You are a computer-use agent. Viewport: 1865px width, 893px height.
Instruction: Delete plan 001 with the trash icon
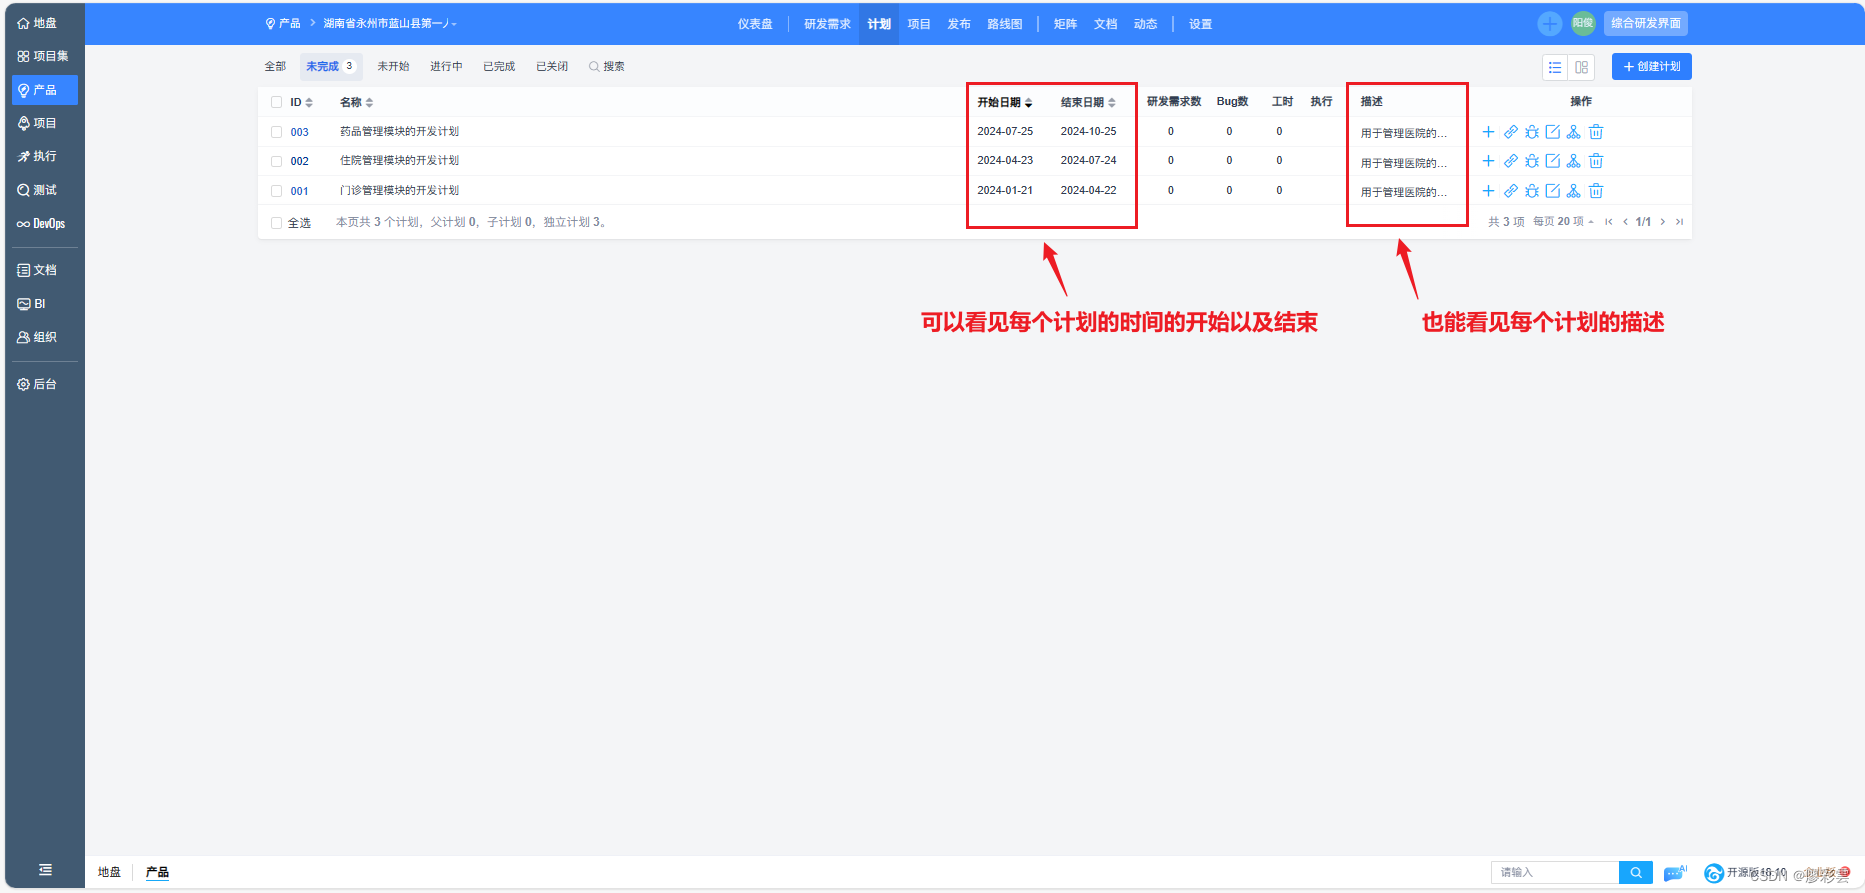click(1596, 191)
